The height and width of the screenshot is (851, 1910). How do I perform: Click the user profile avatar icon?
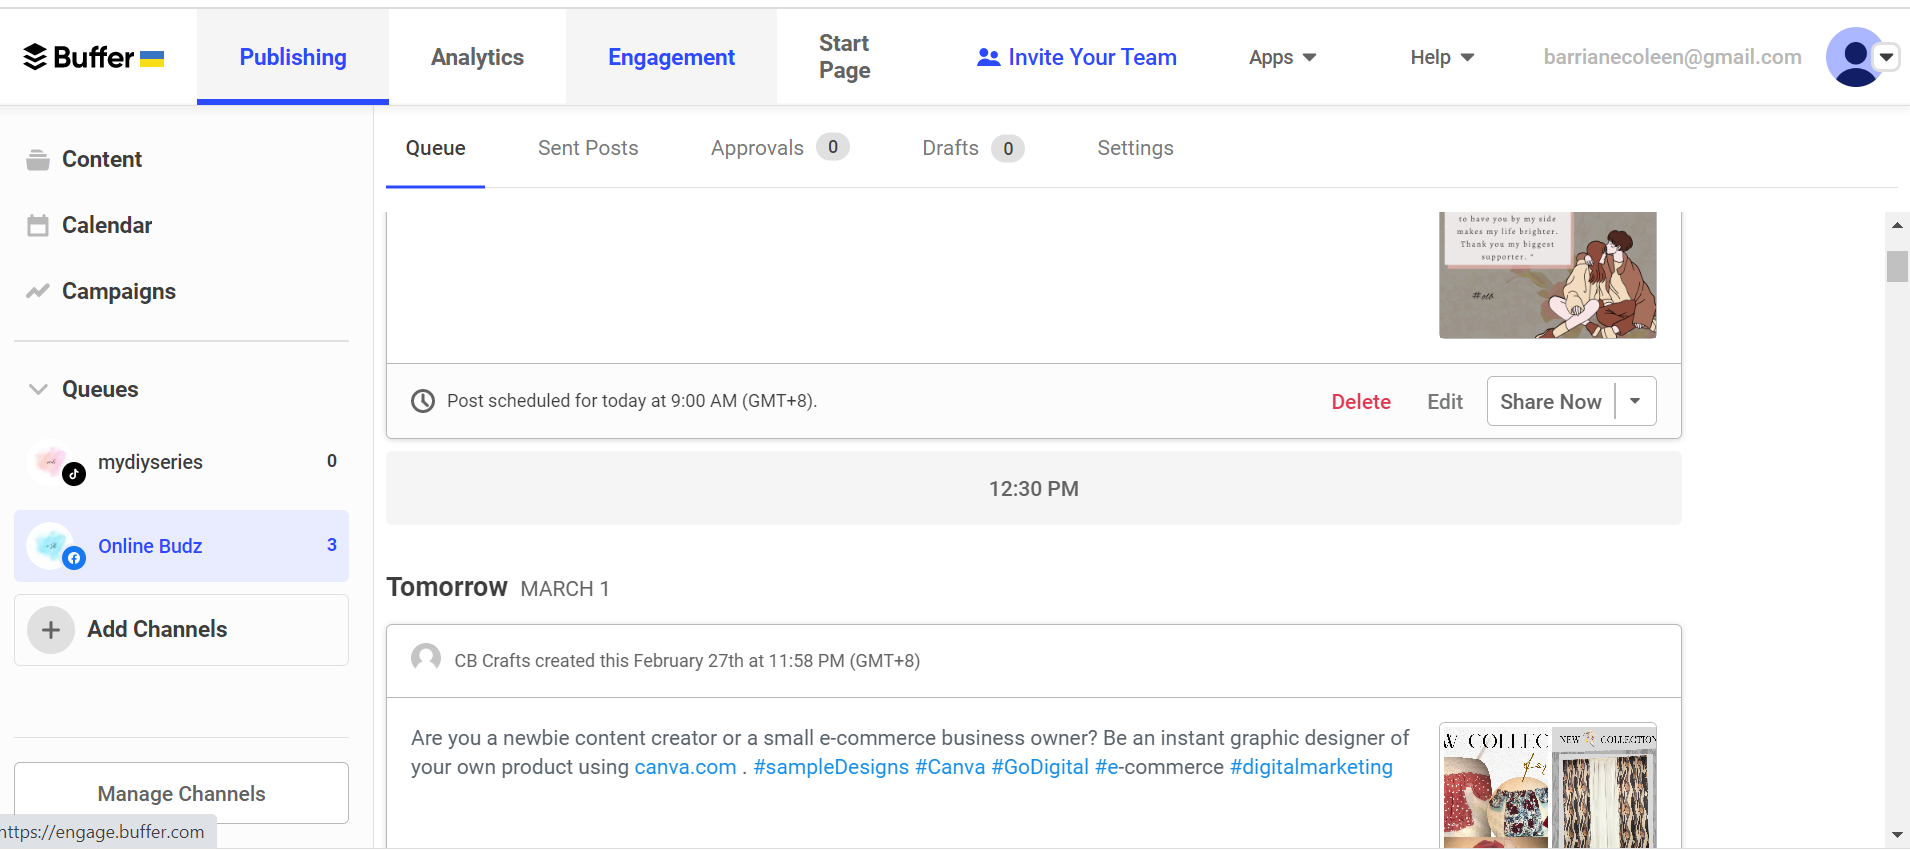1854,57
